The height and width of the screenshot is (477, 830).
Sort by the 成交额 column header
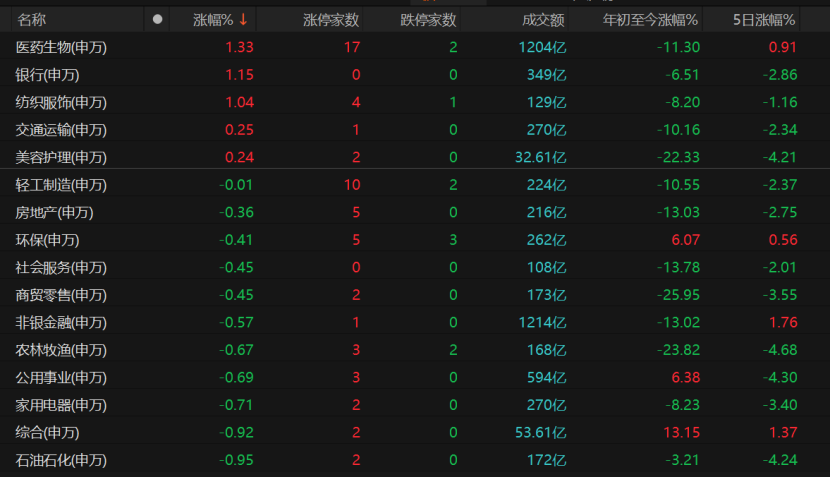tap(543, 20)
